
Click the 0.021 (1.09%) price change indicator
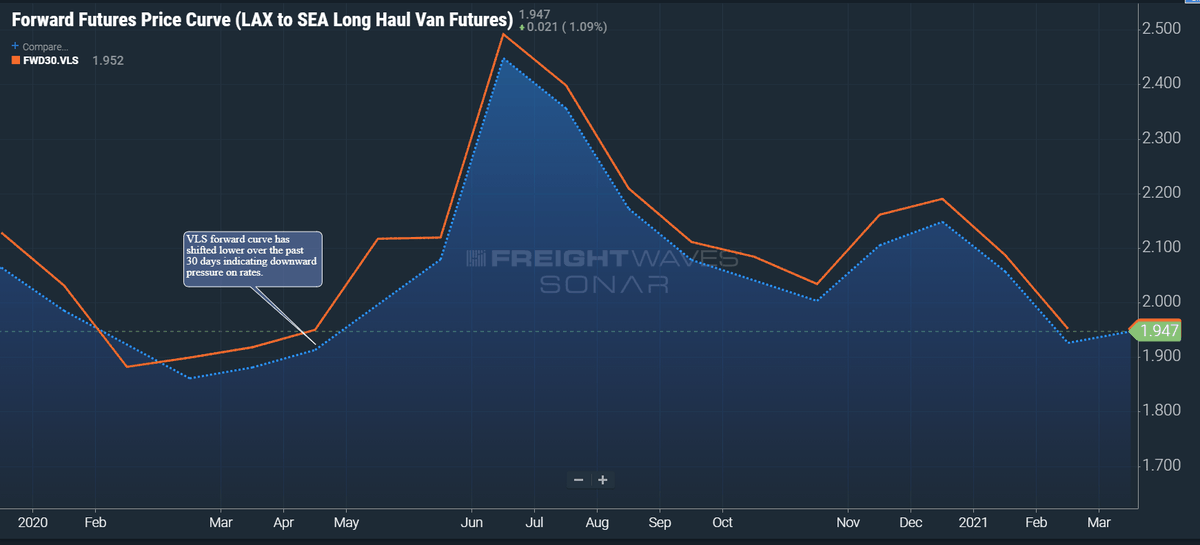(x=564, y=27)
